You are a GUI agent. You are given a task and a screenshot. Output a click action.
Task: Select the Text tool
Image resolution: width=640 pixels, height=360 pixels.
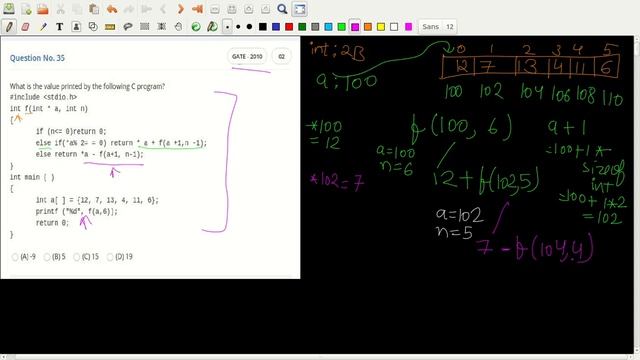click(60, 27)
